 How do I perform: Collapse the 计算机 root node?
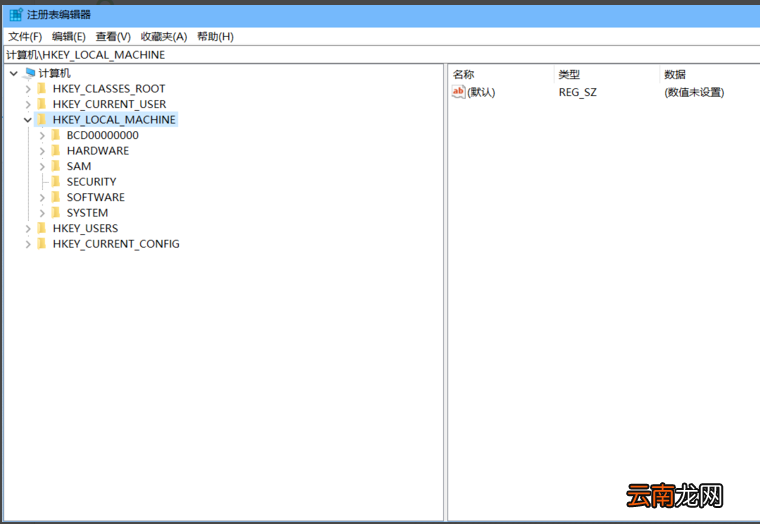coord(14,74)
